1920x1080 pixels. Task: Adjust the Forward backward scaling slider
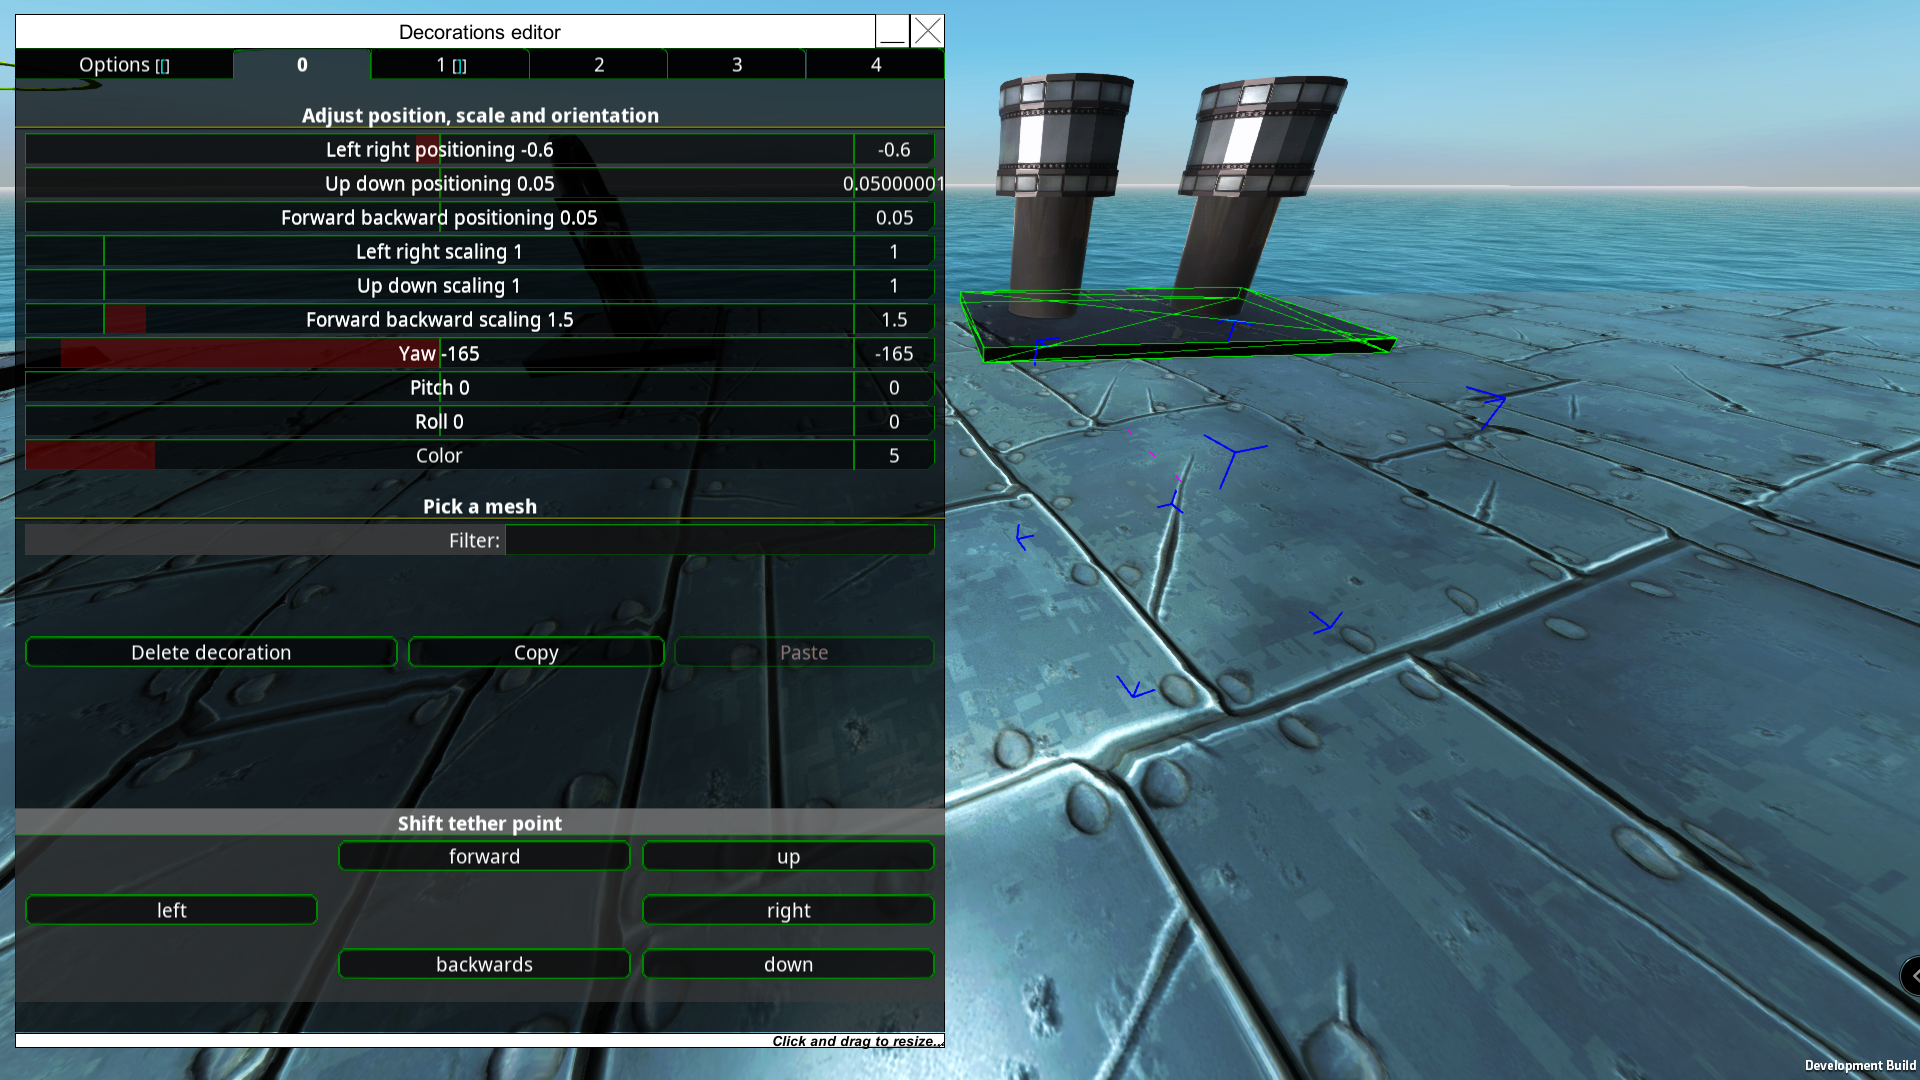click(439, 320)
